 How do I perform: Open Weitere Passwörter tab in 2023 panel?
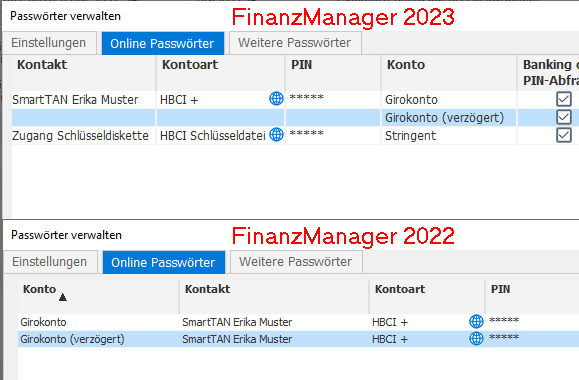295,43
